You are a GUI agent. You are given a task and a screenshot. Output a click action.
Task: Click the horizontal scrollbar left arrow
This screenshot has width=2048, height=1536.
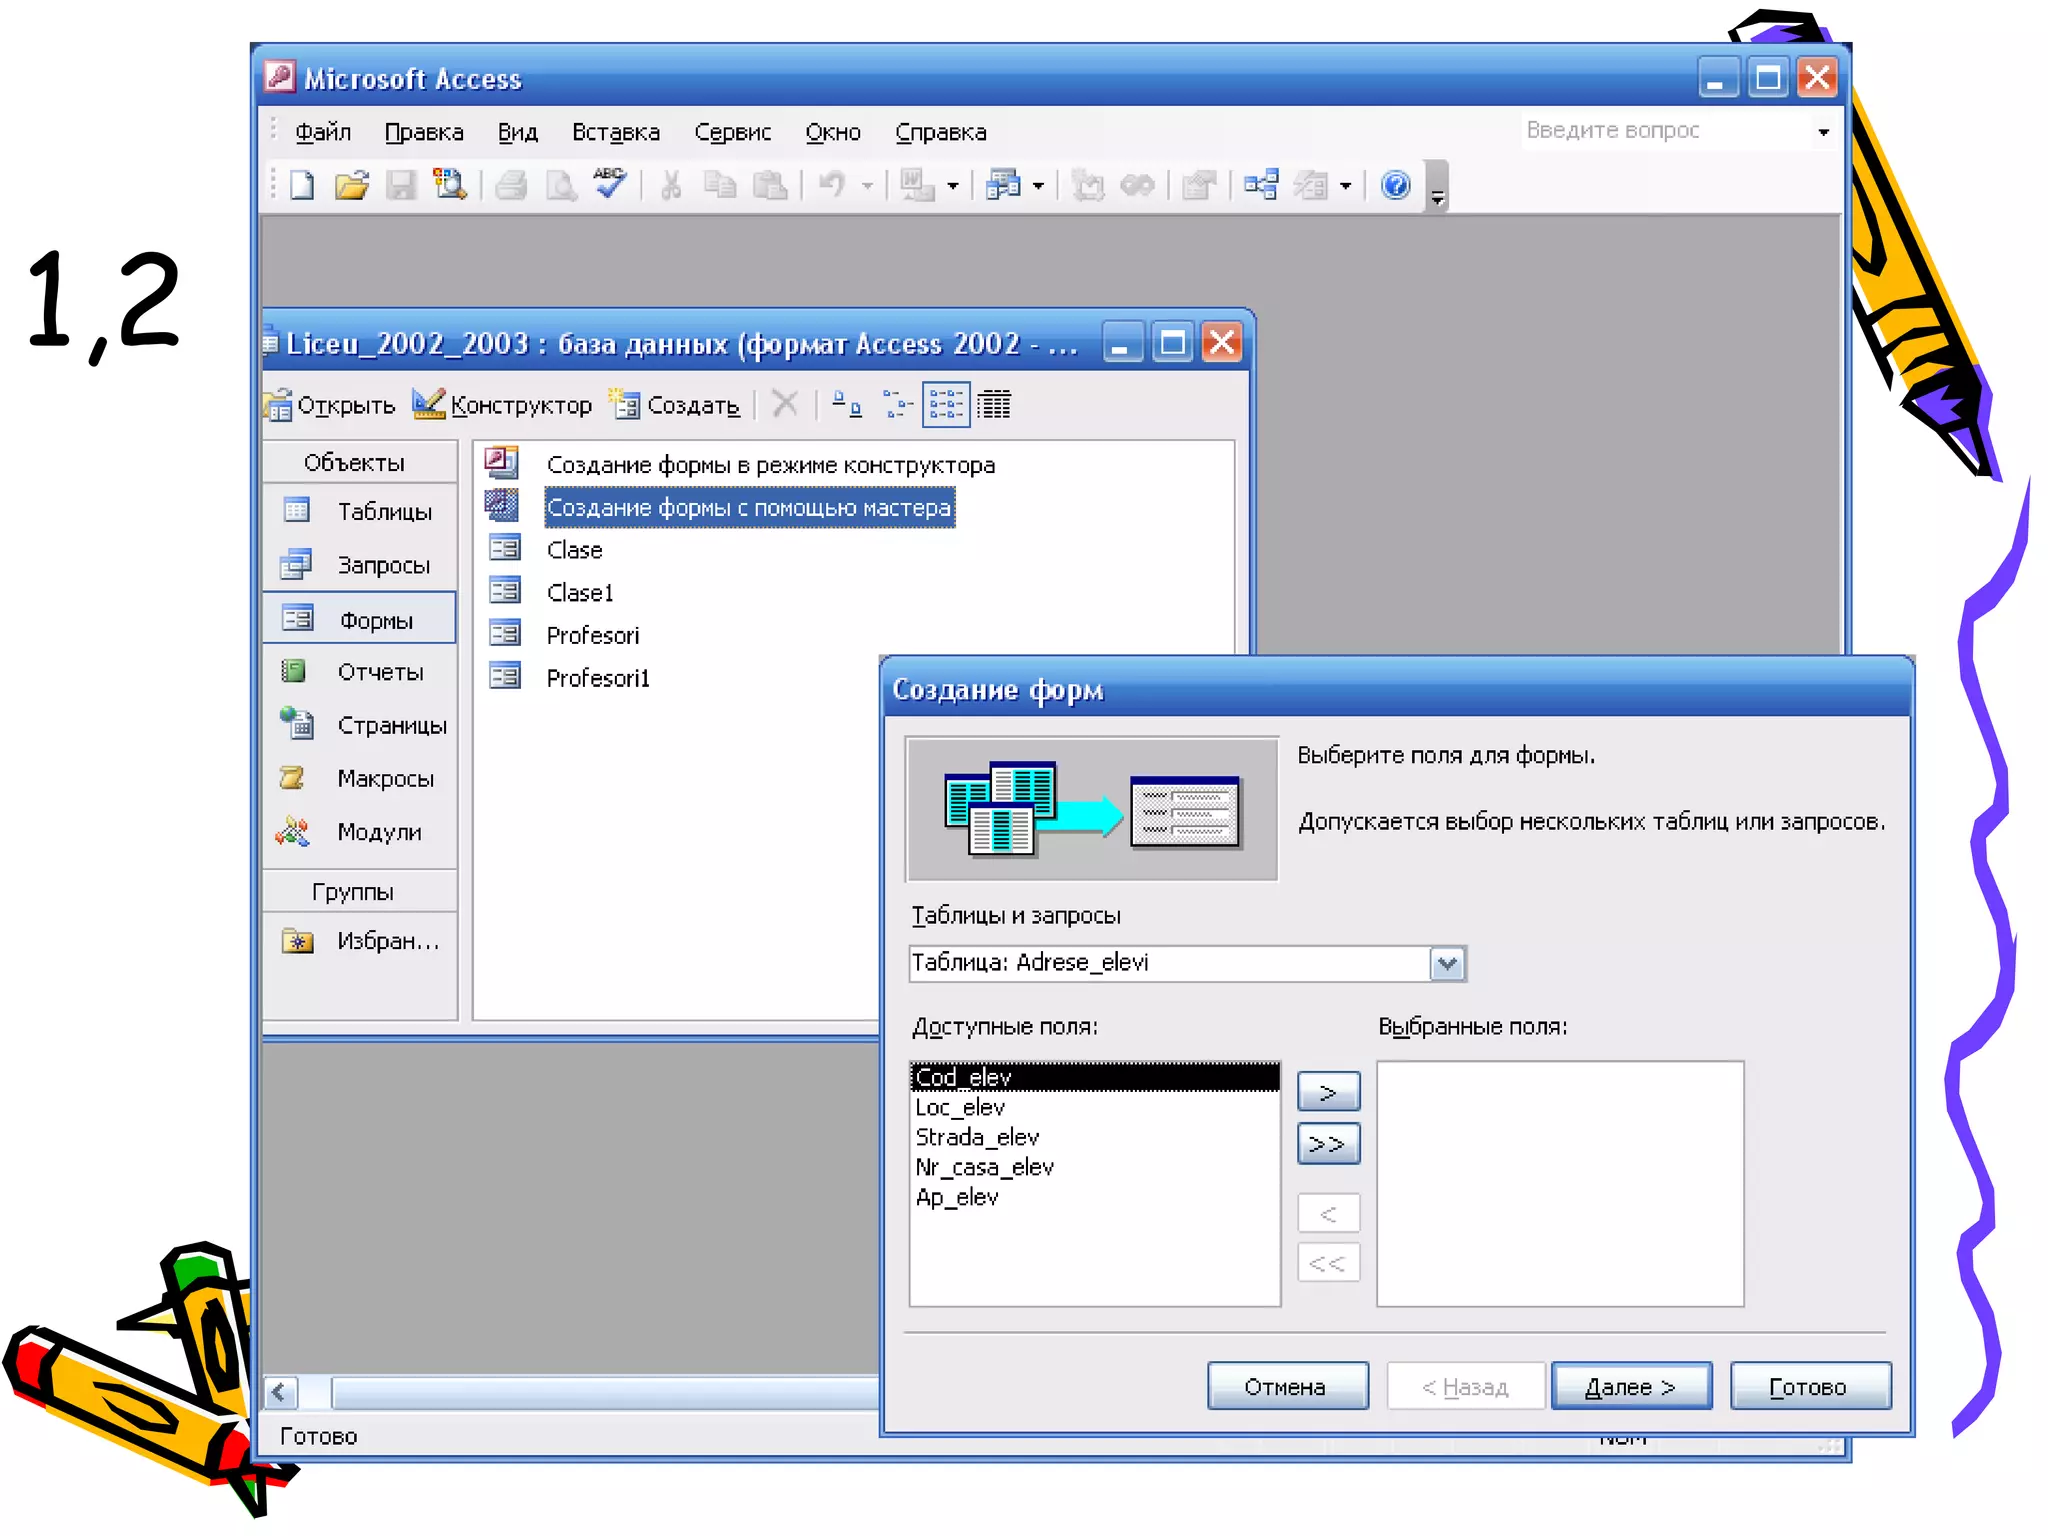(279, 1391)
